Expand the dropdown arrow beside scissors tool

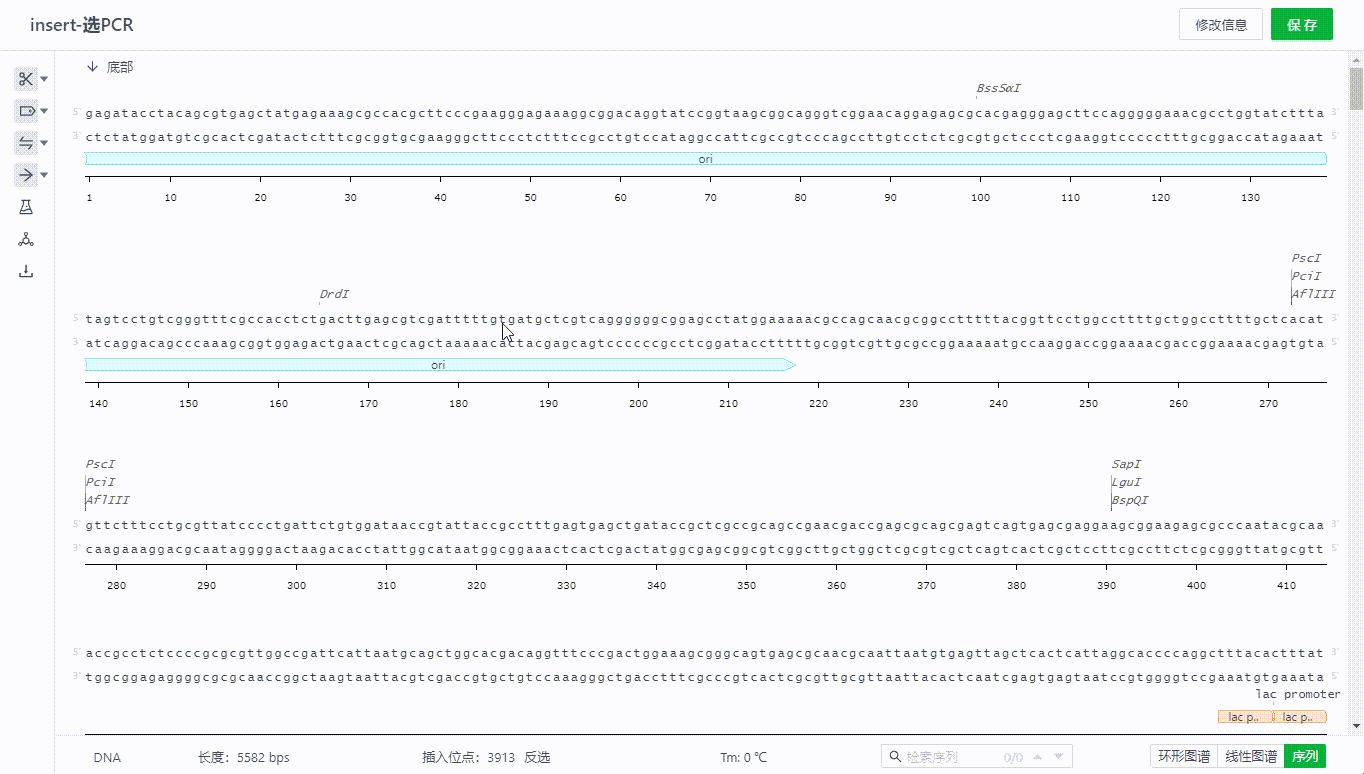44,80
